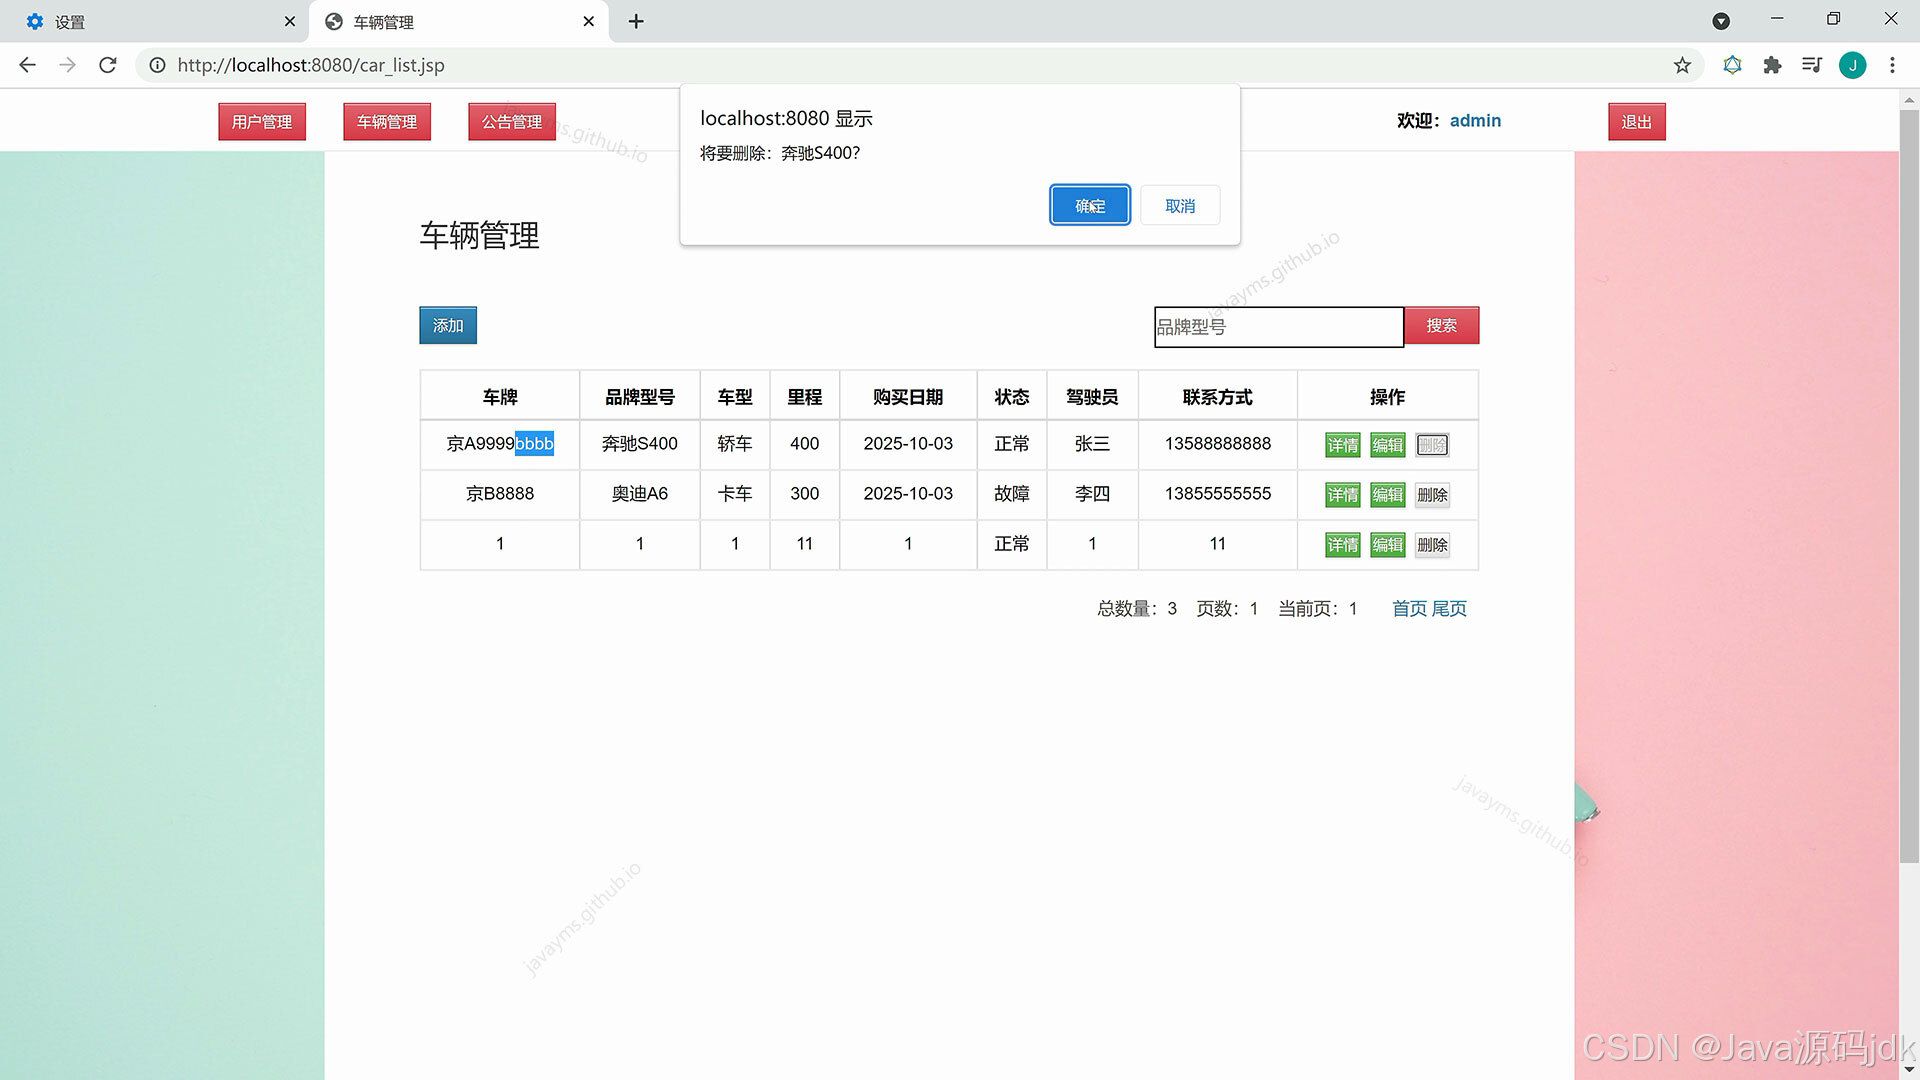Screen dimensions: 1920x1080
Task: Click the 京B8888 plate cell
Action: click(500, 493)
